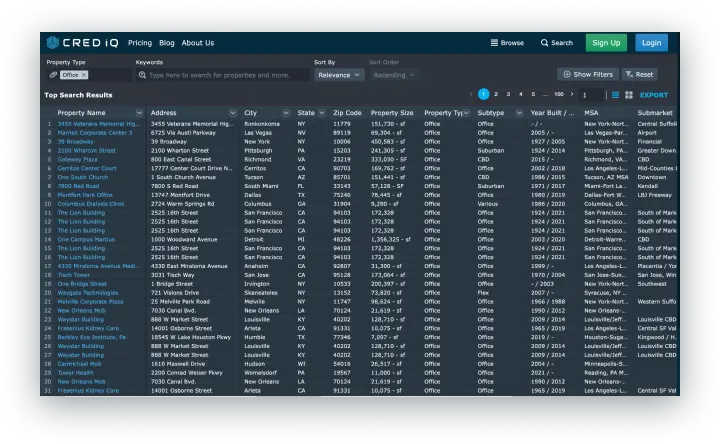Viewport: 720px width, 444px height.
Task: Open One South Church property link
Action: (83, 177)
